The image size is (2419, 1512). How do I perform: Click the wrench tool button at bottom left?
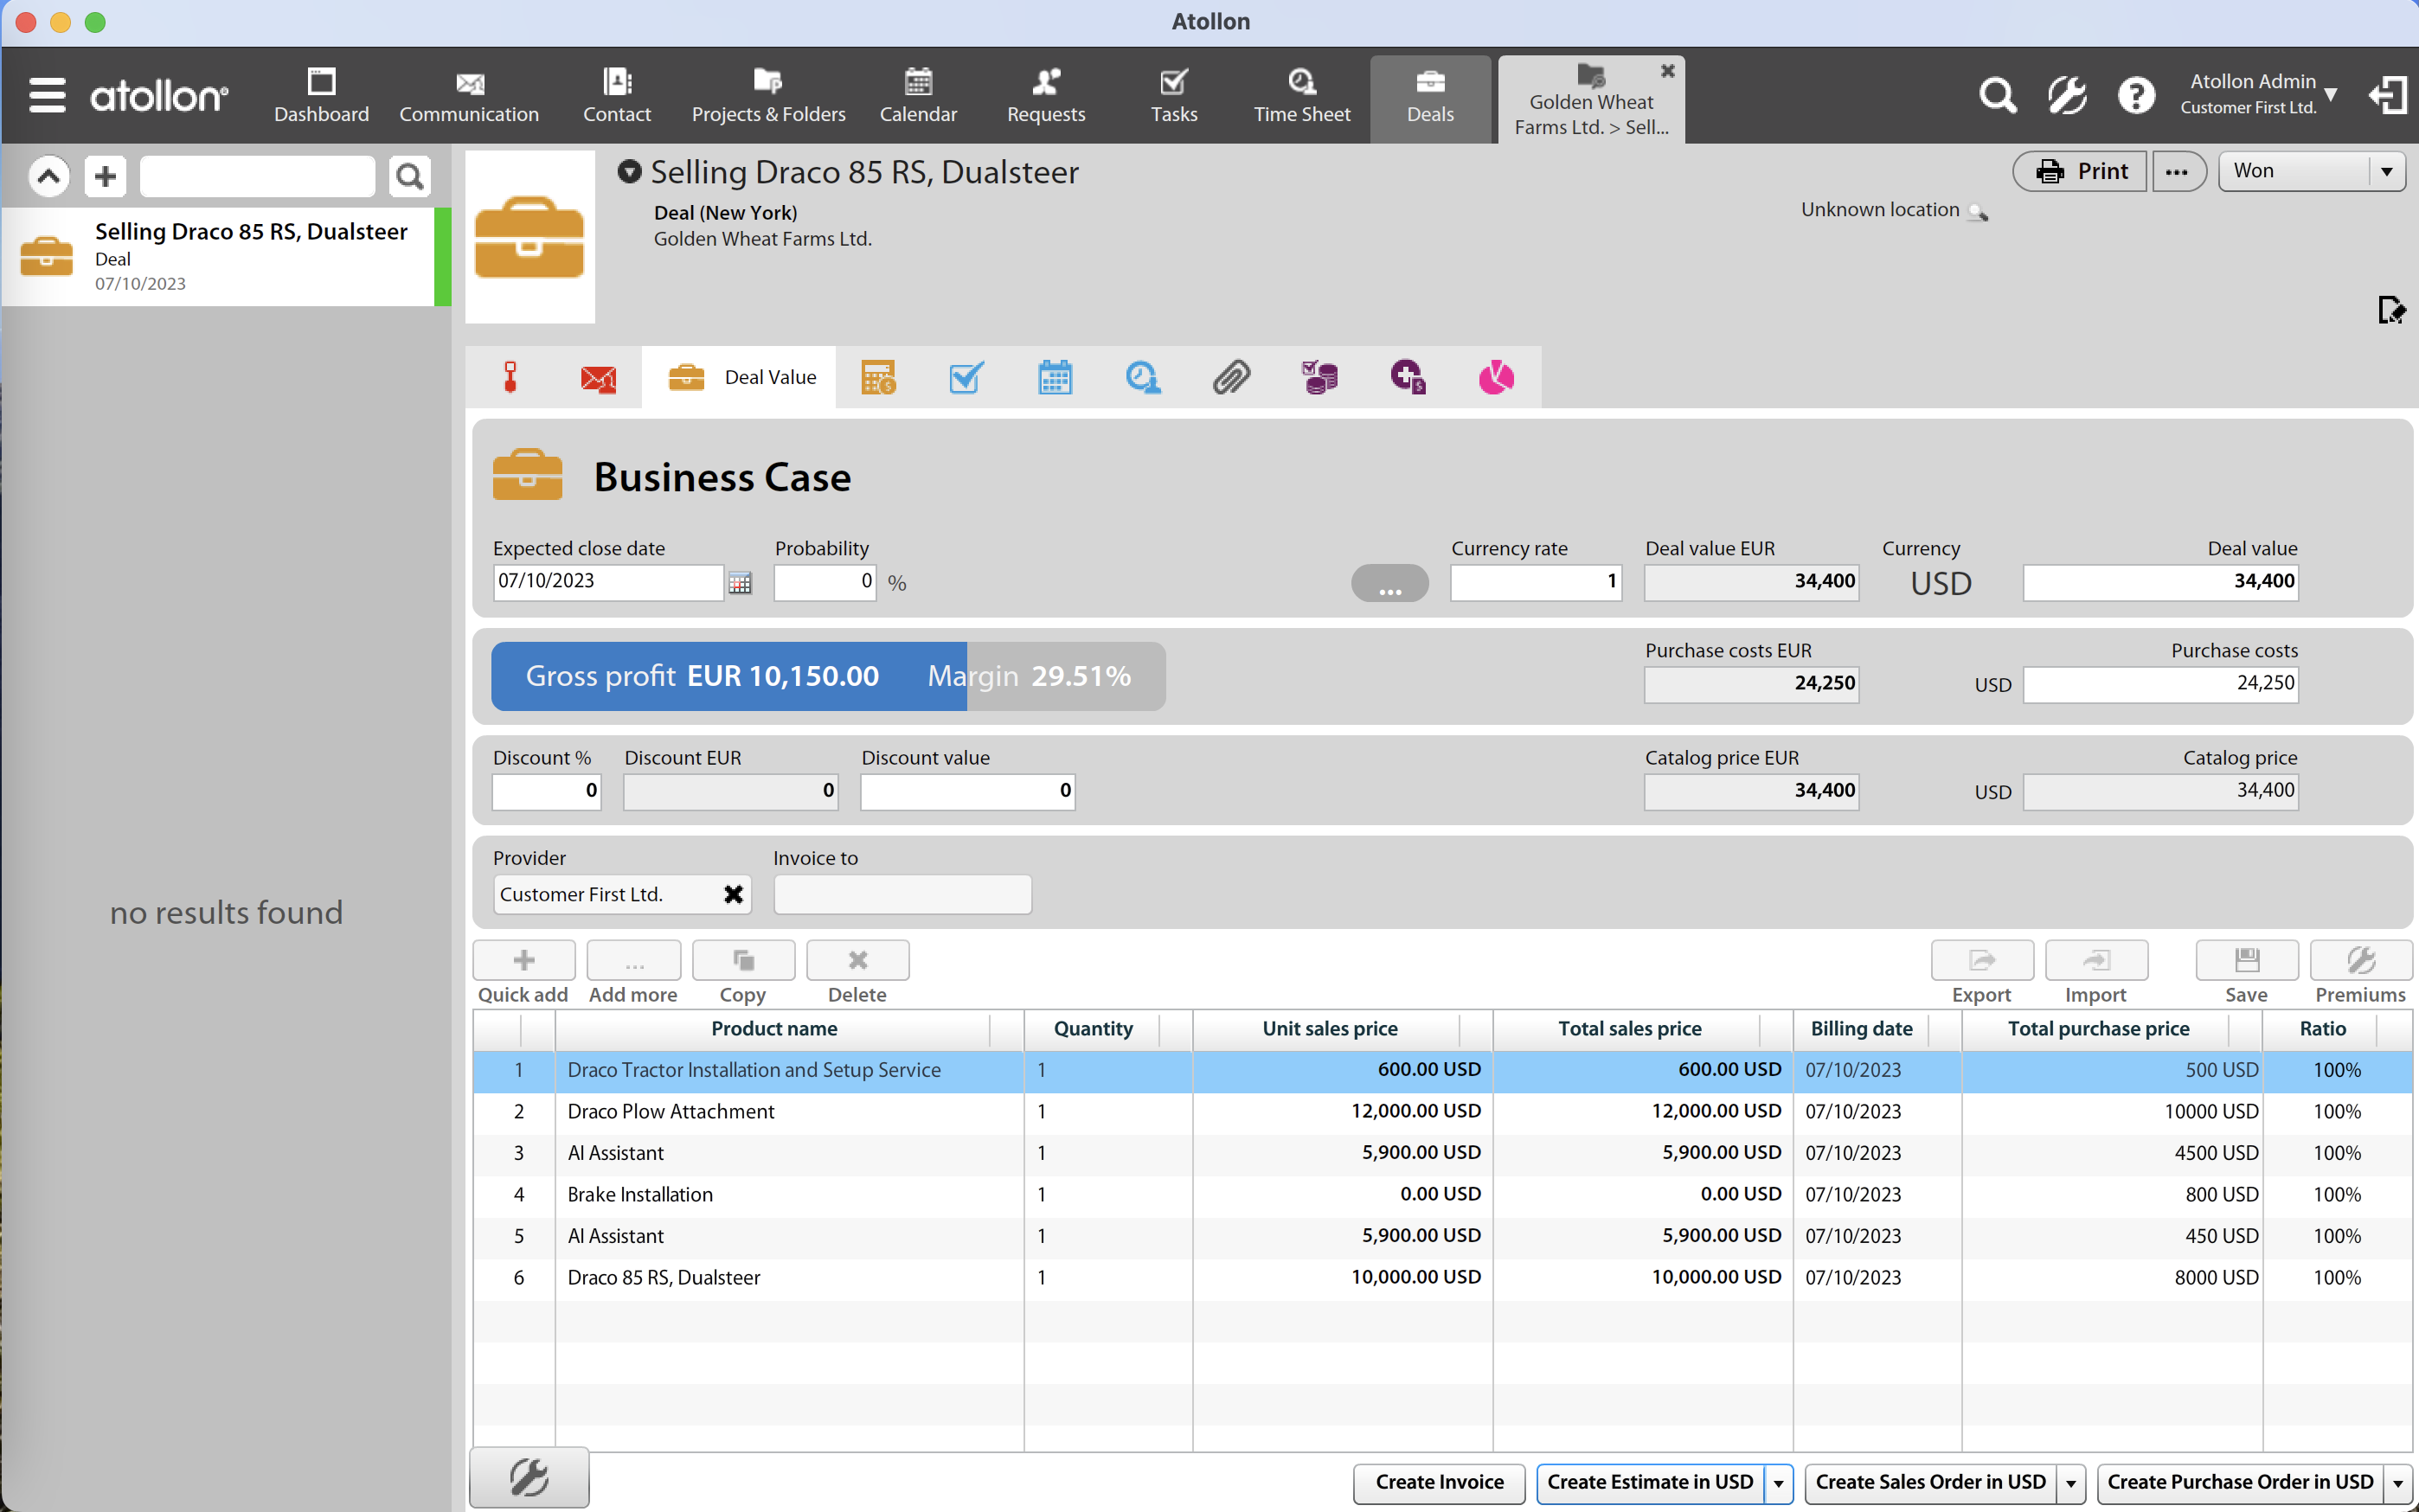coord(529,1477)
